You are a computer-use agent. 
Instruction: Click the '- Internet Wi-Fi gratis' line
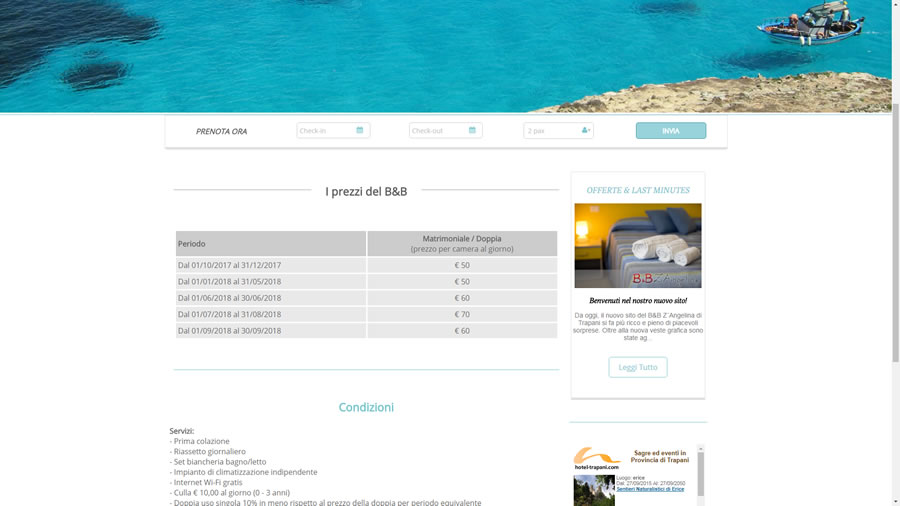click(x=206, y=482)
